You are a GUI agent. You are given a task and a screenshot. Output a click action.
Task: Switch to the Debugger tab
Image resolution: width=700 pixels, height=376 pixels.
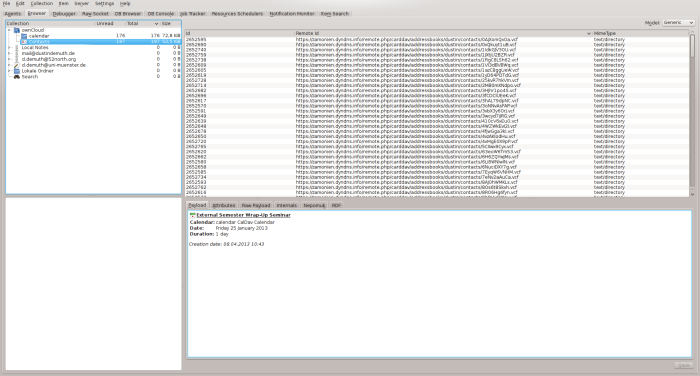pos(64,14)
